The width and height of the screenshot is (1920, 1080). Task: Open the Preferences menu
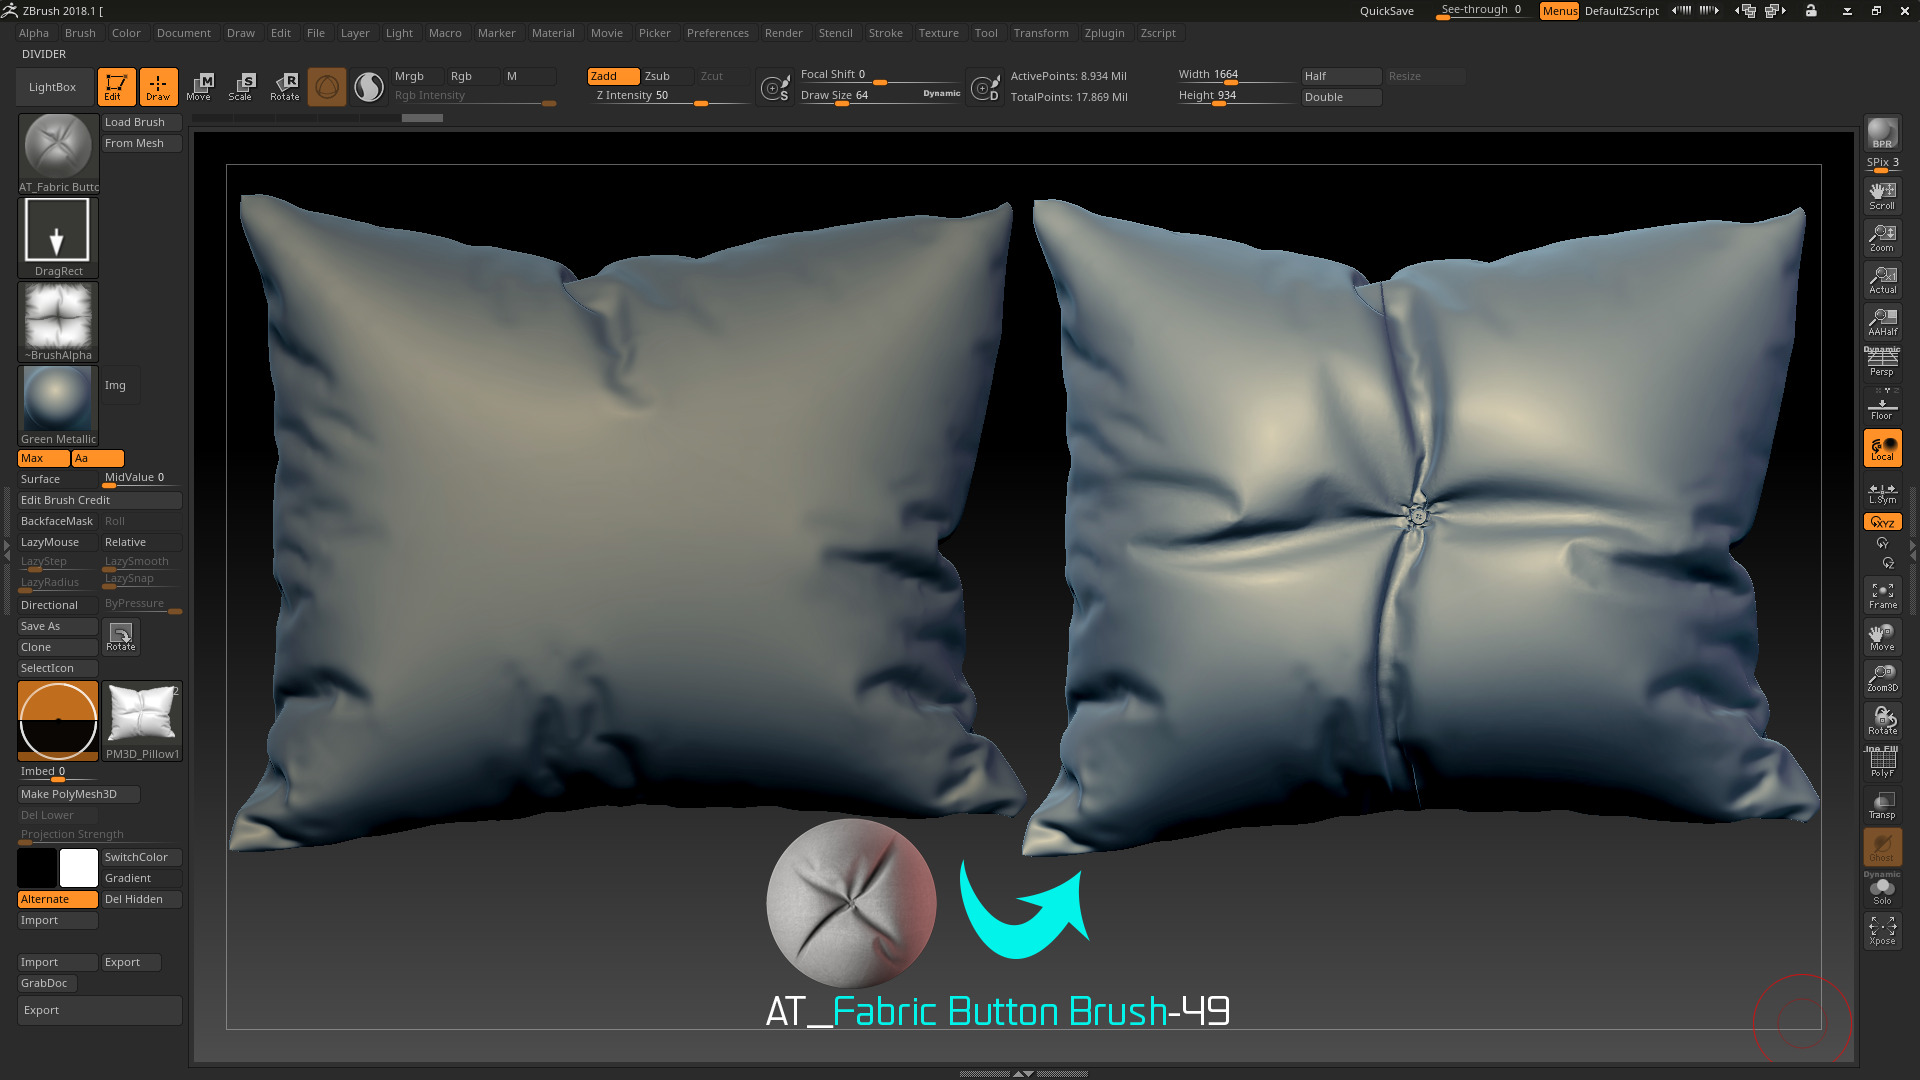[x=717, y=33]
